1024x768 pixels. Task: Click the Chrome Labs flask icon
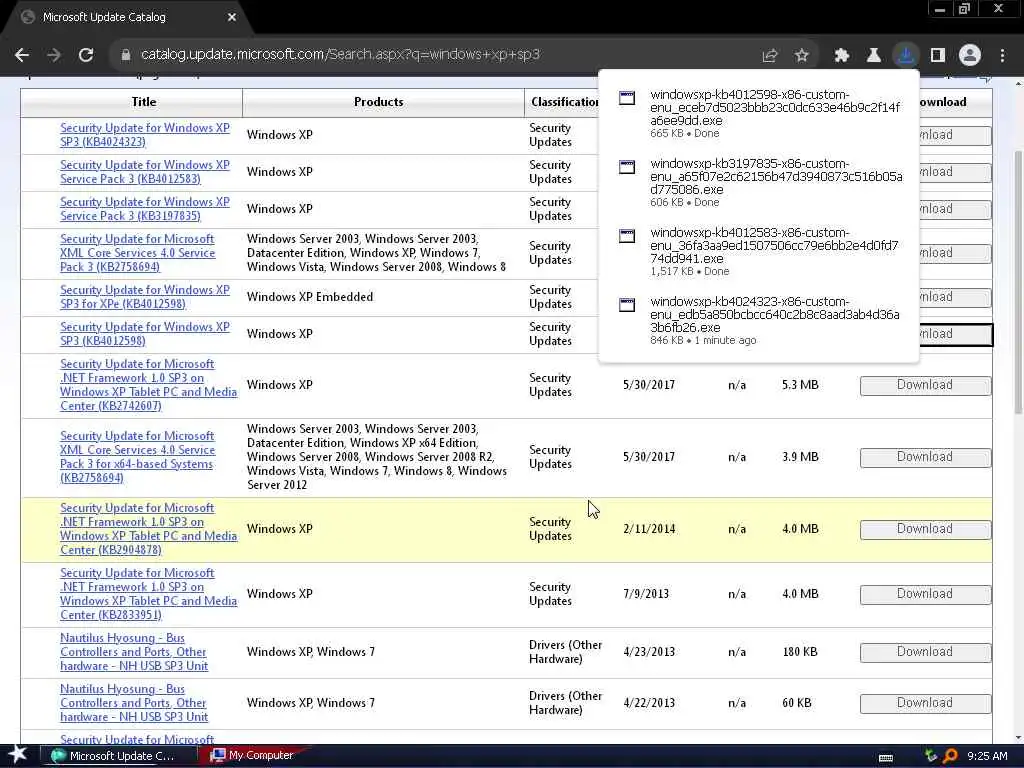click(874, 56)
